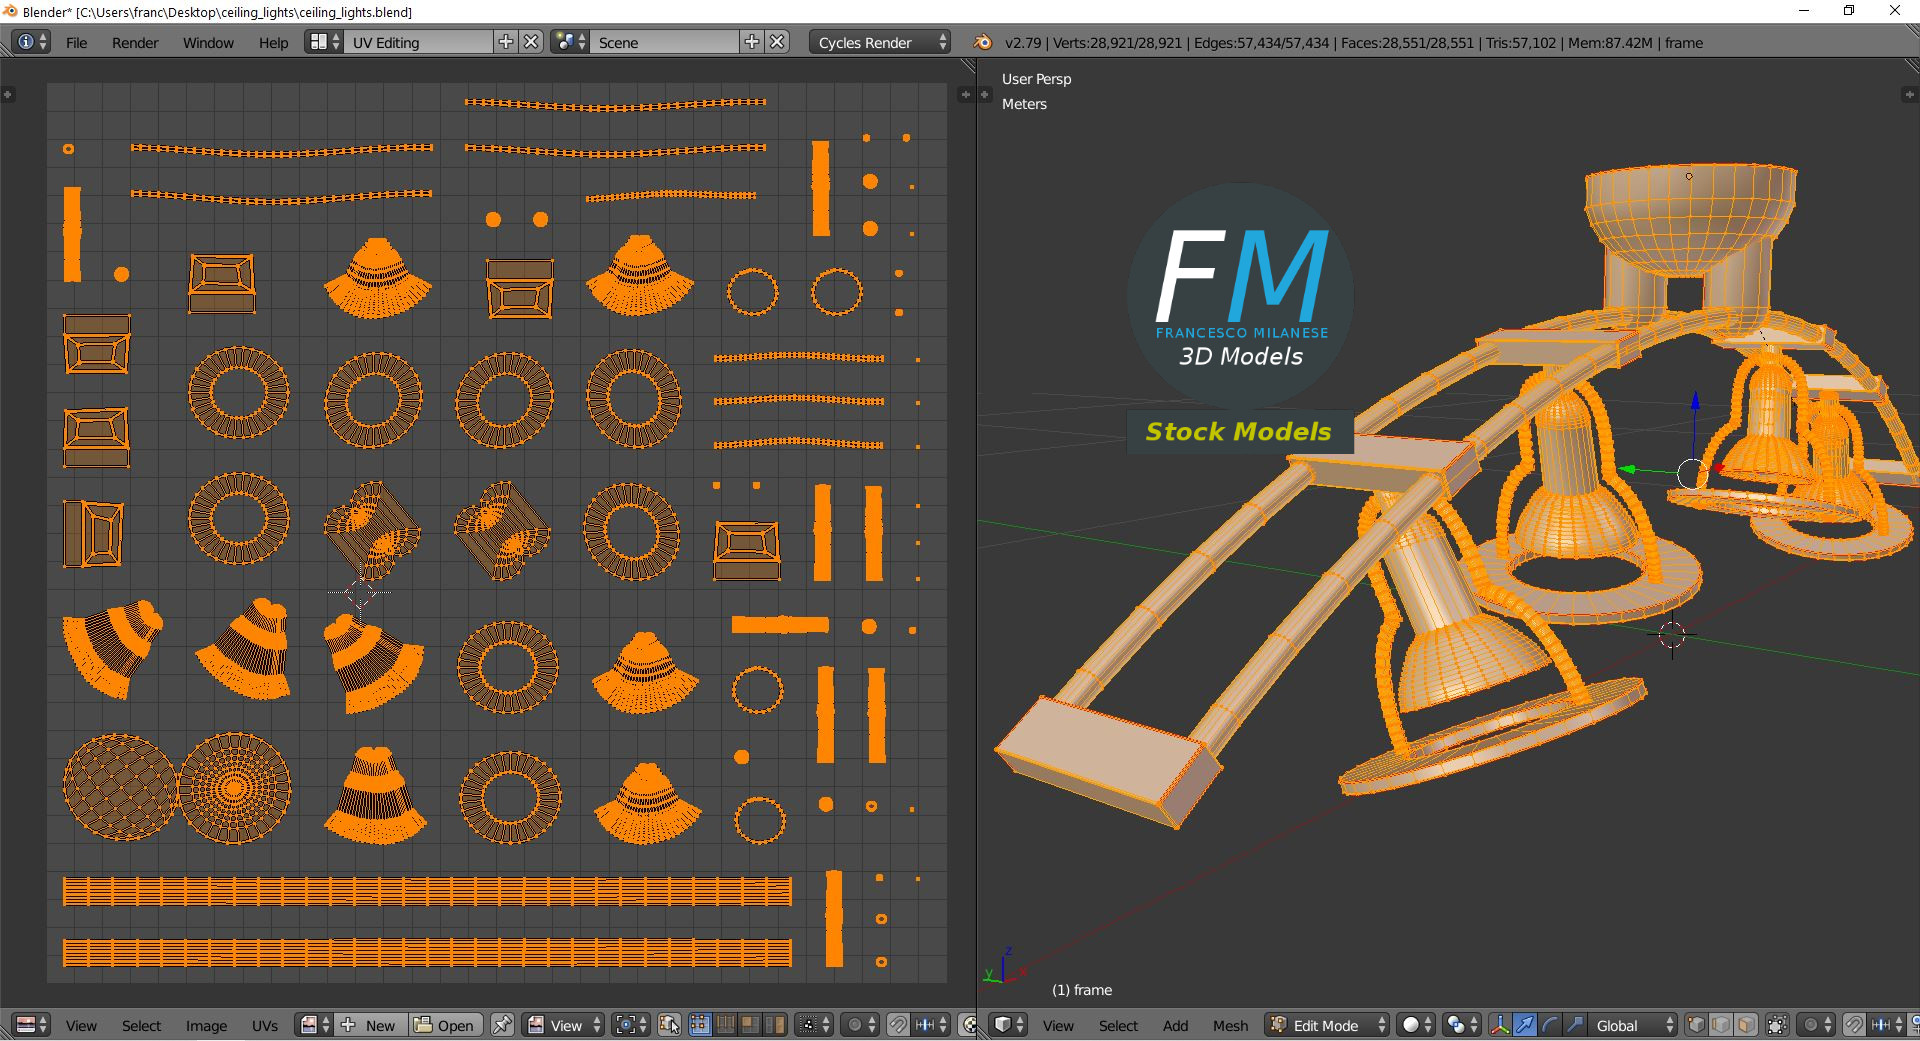Image resolution: width=1920 pixels, height=1041 pixels.
Task: Click Open to load an image
Action: click(x=445, y=1025)
